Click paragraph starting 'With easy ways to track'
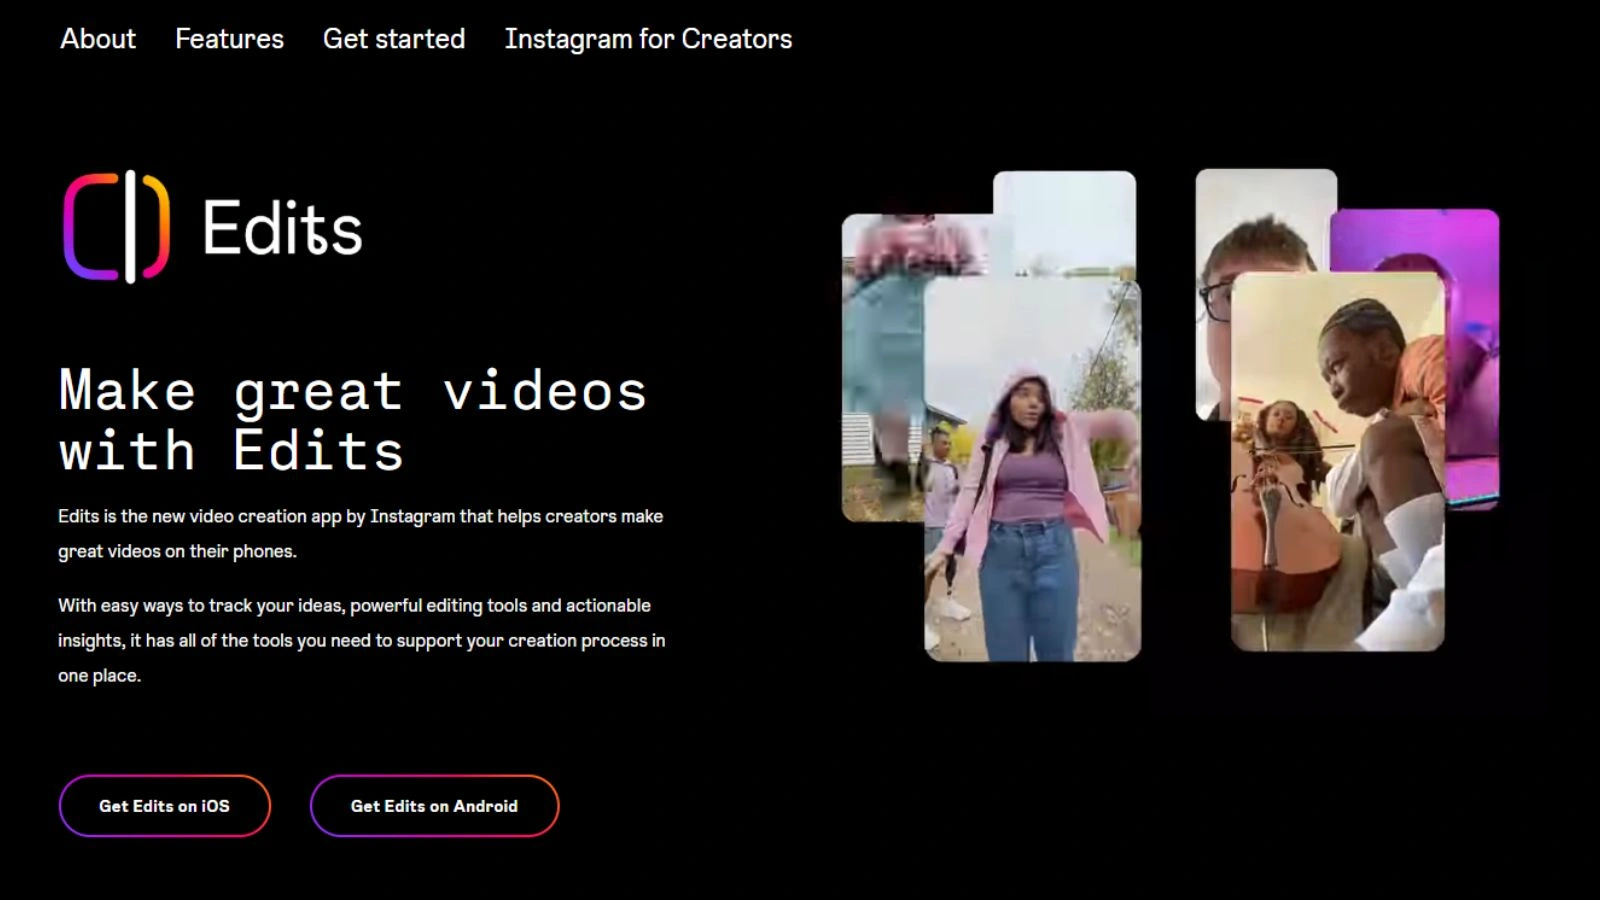Image resolution: width=1600 pixels, height=900 pixels. (362, 640)
